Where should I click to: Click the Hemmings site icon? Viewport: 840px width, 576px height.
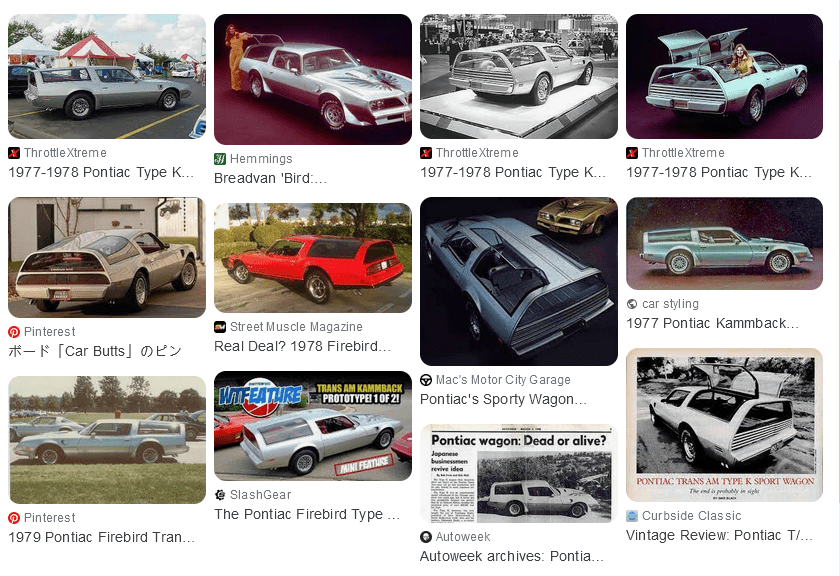(x=221, y=158)
